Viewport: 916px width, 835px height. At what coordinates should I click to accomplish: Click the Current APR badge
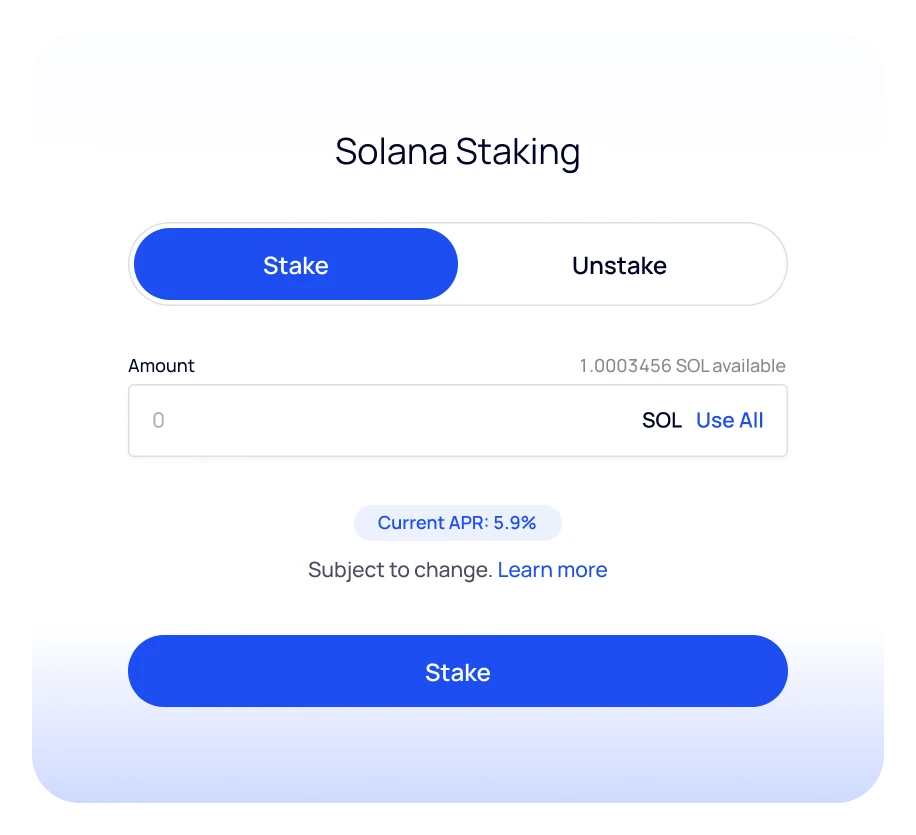pyautogui.click(x=457, y=523)
